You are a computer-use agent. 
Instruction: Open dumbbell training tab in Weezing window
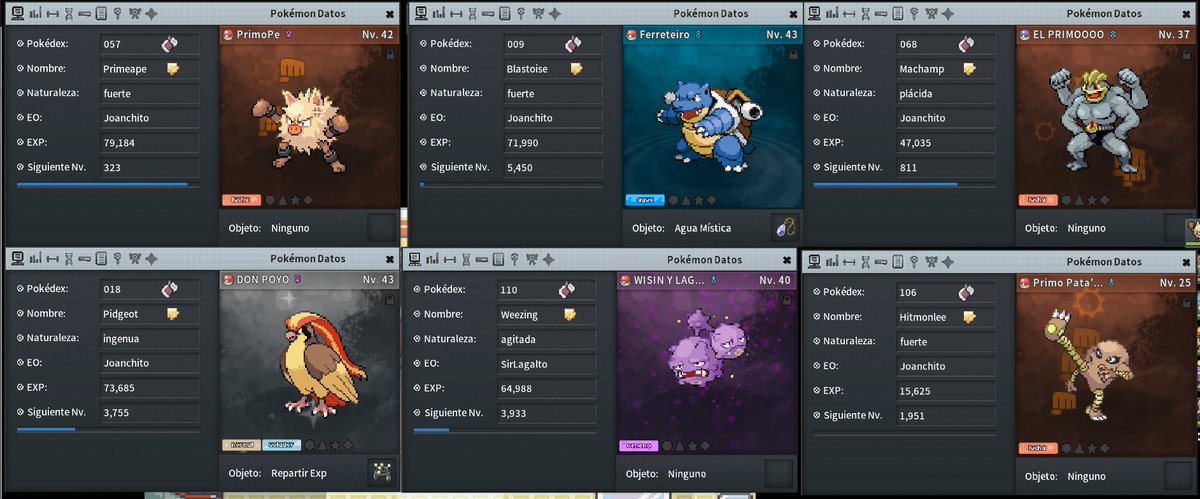tap(450, 260)
